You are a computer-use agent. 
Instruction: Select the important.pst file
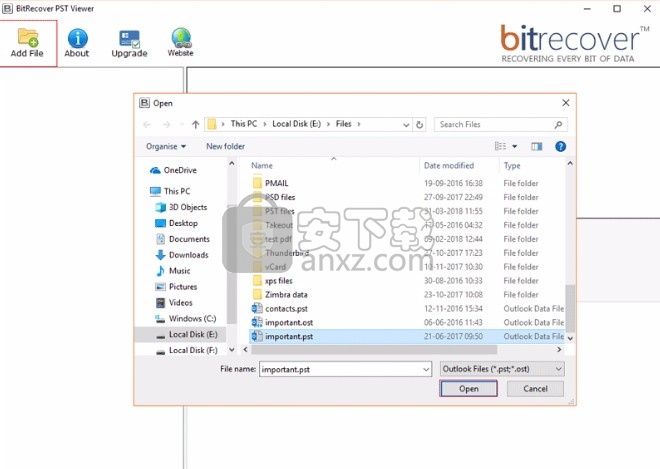tap(407, 336)
